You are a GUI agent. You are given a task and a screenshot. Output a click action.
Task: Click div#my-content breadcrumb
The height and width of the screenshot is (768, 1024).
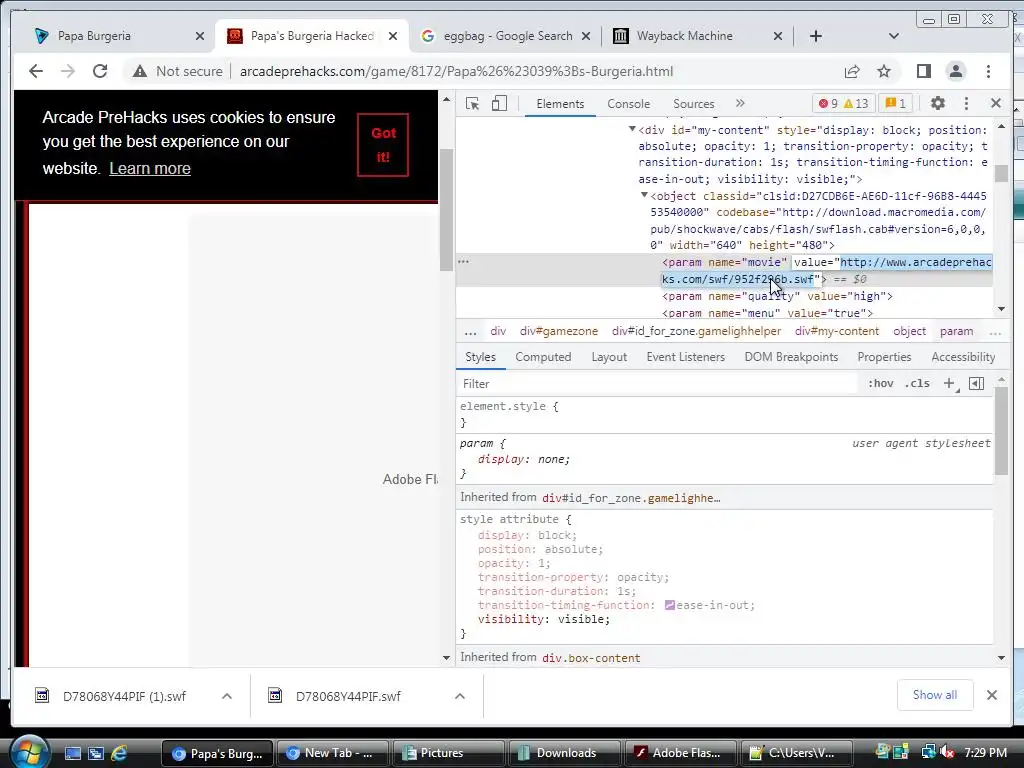tap(837, 332)
